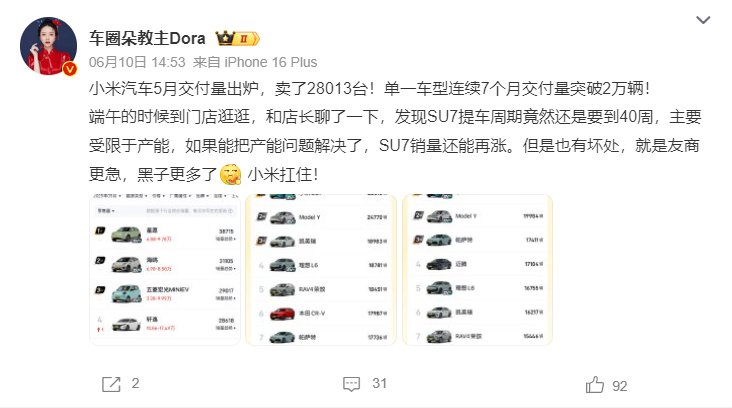
Task: Click the smiling emoji in the post text
Action: 231,175
